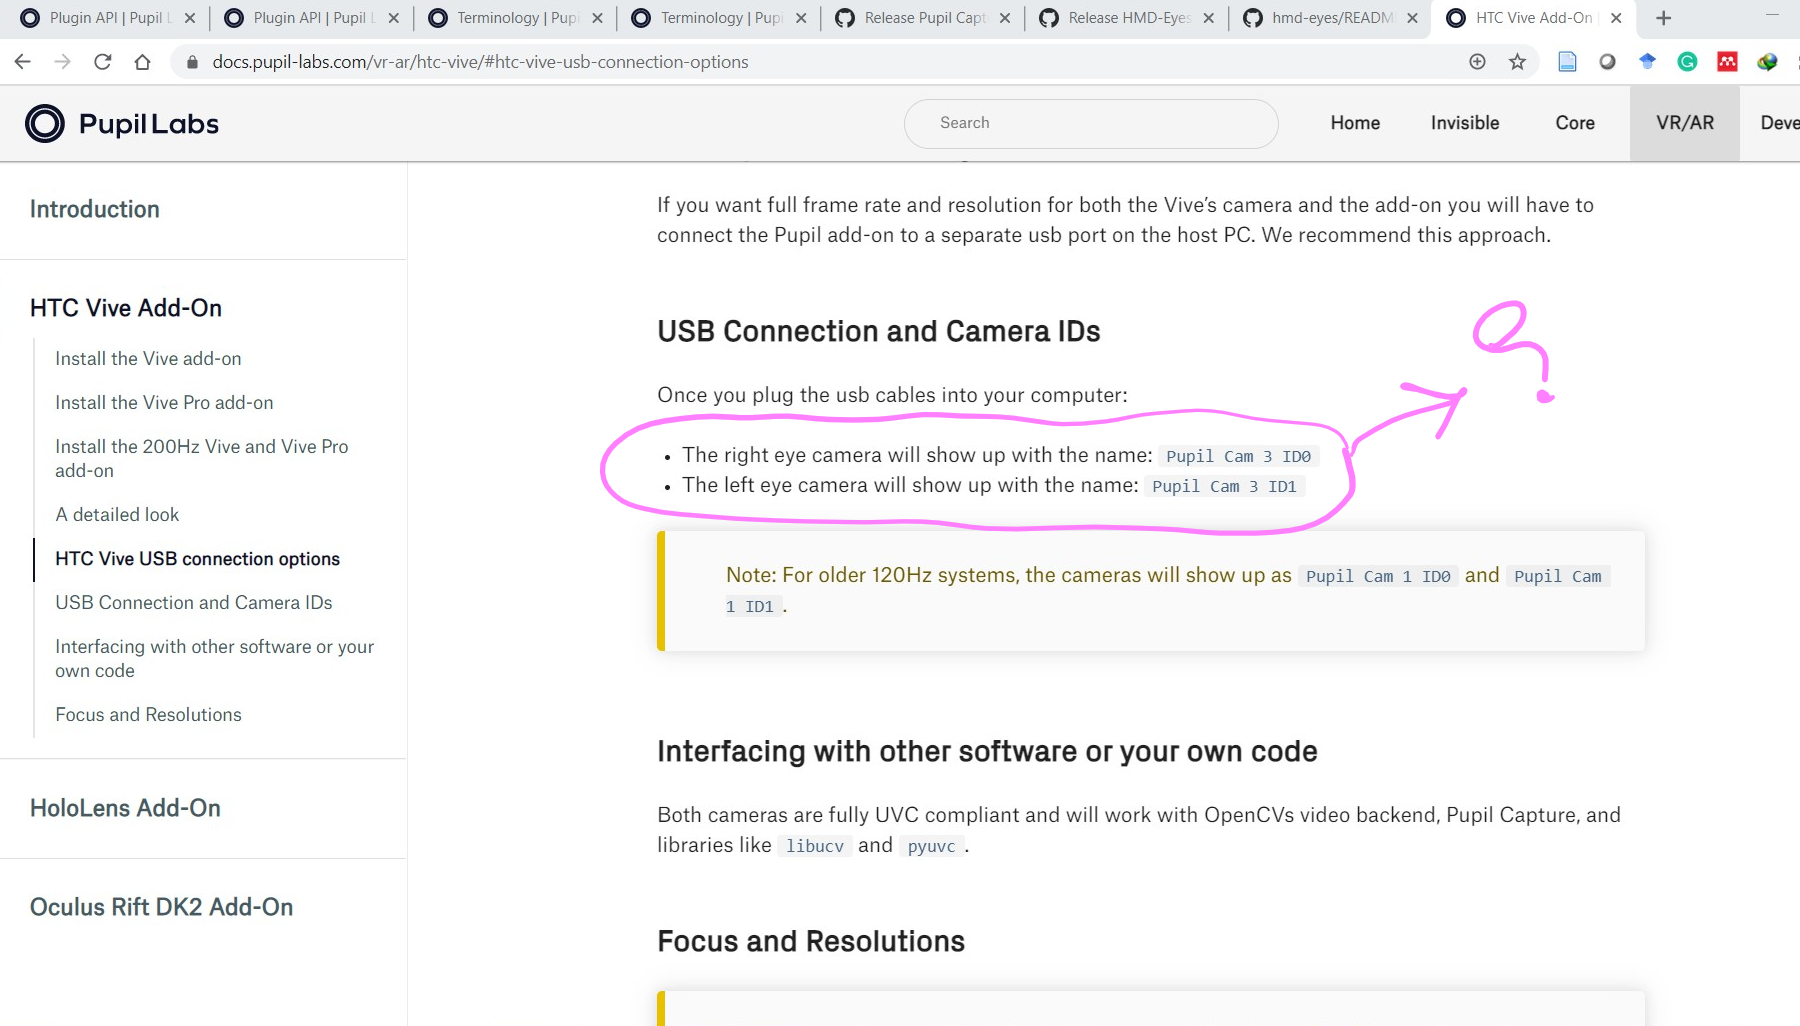1800x1026 pixels.
Task: Open the blue graduation cap extension icon
Action: pos(1647,62)
